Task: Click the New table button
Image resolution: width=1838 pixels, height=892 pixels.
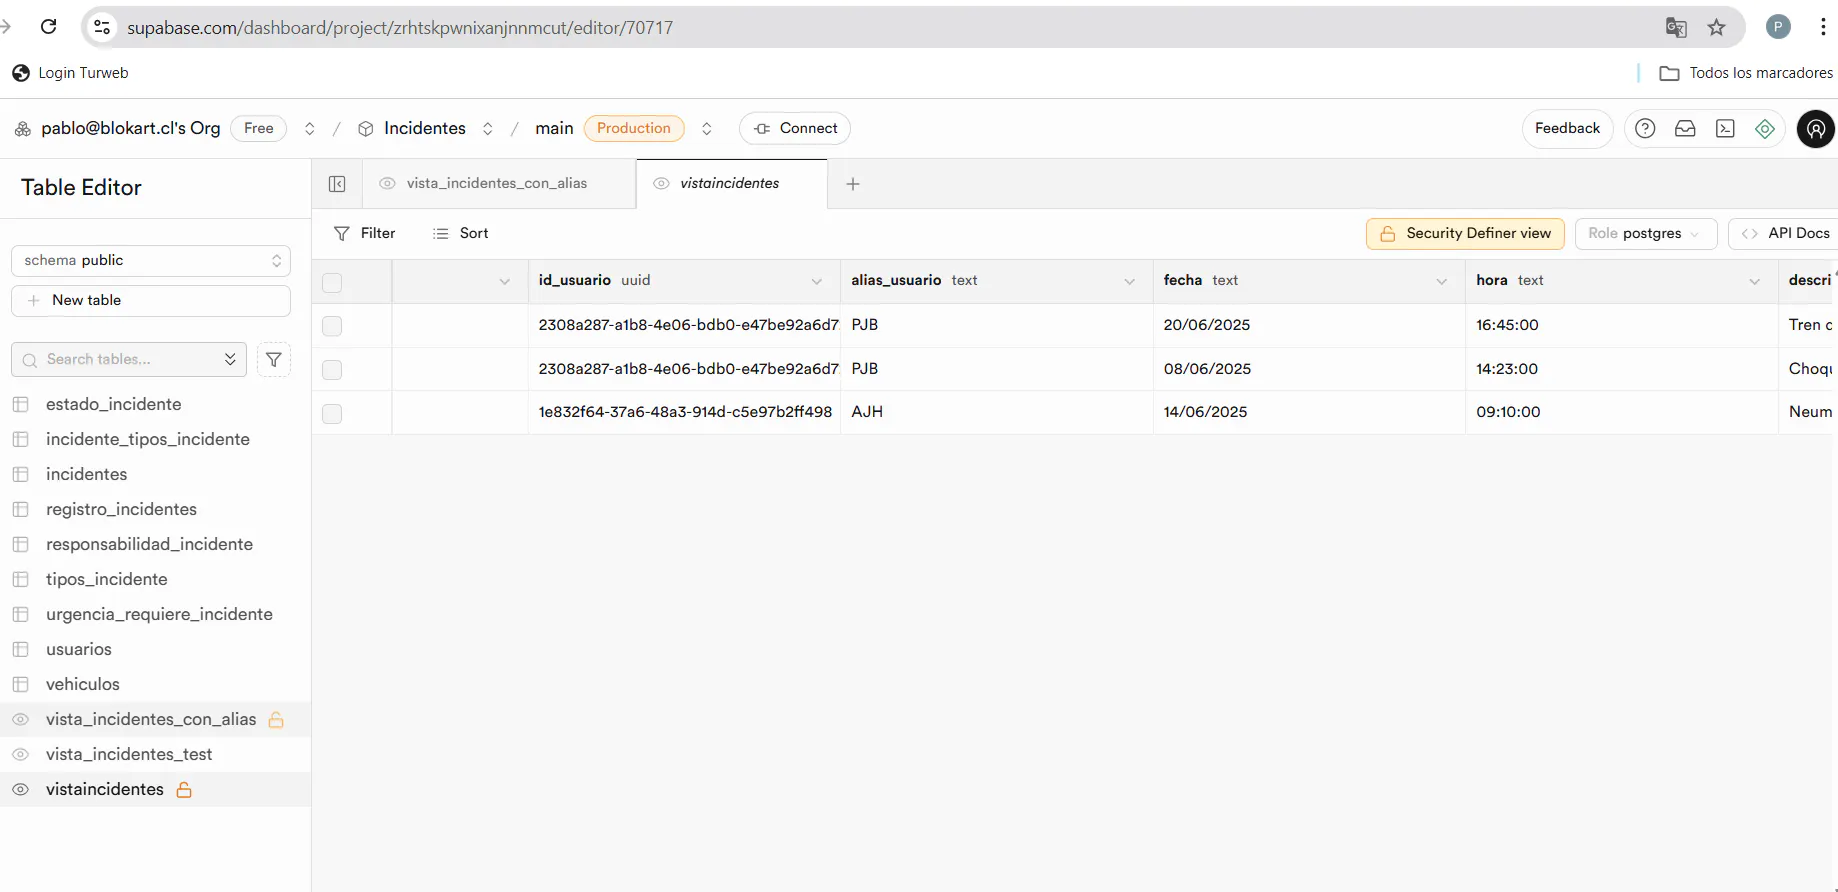Action: (x=151, y=301)
